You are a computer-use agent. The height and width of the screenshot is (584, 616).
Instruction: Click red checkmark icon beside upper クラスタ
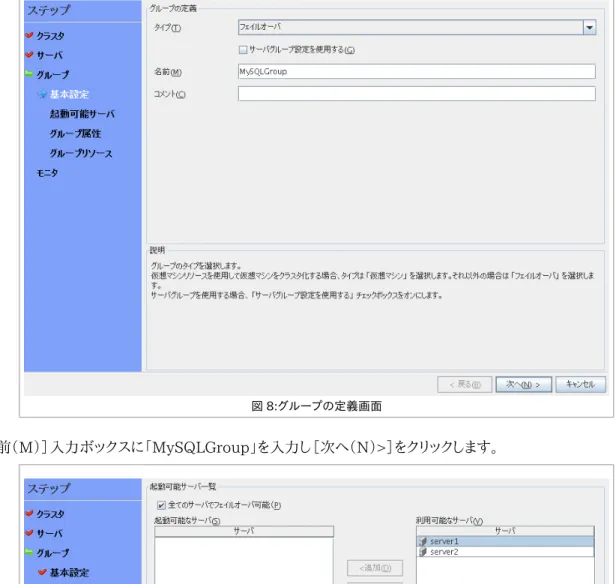29,35
